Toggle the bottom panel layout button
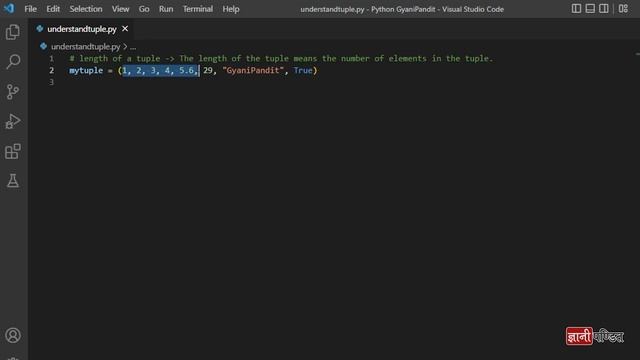 (590, 9)
